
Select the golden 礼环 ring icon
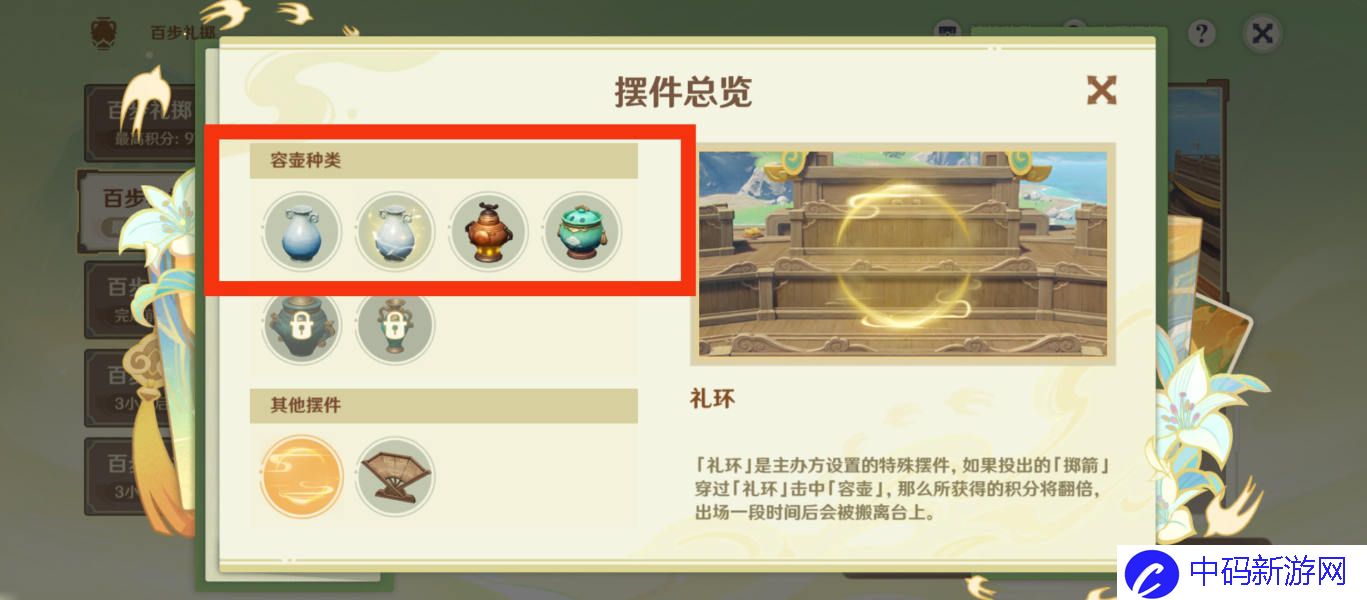[x=302, y=476]
